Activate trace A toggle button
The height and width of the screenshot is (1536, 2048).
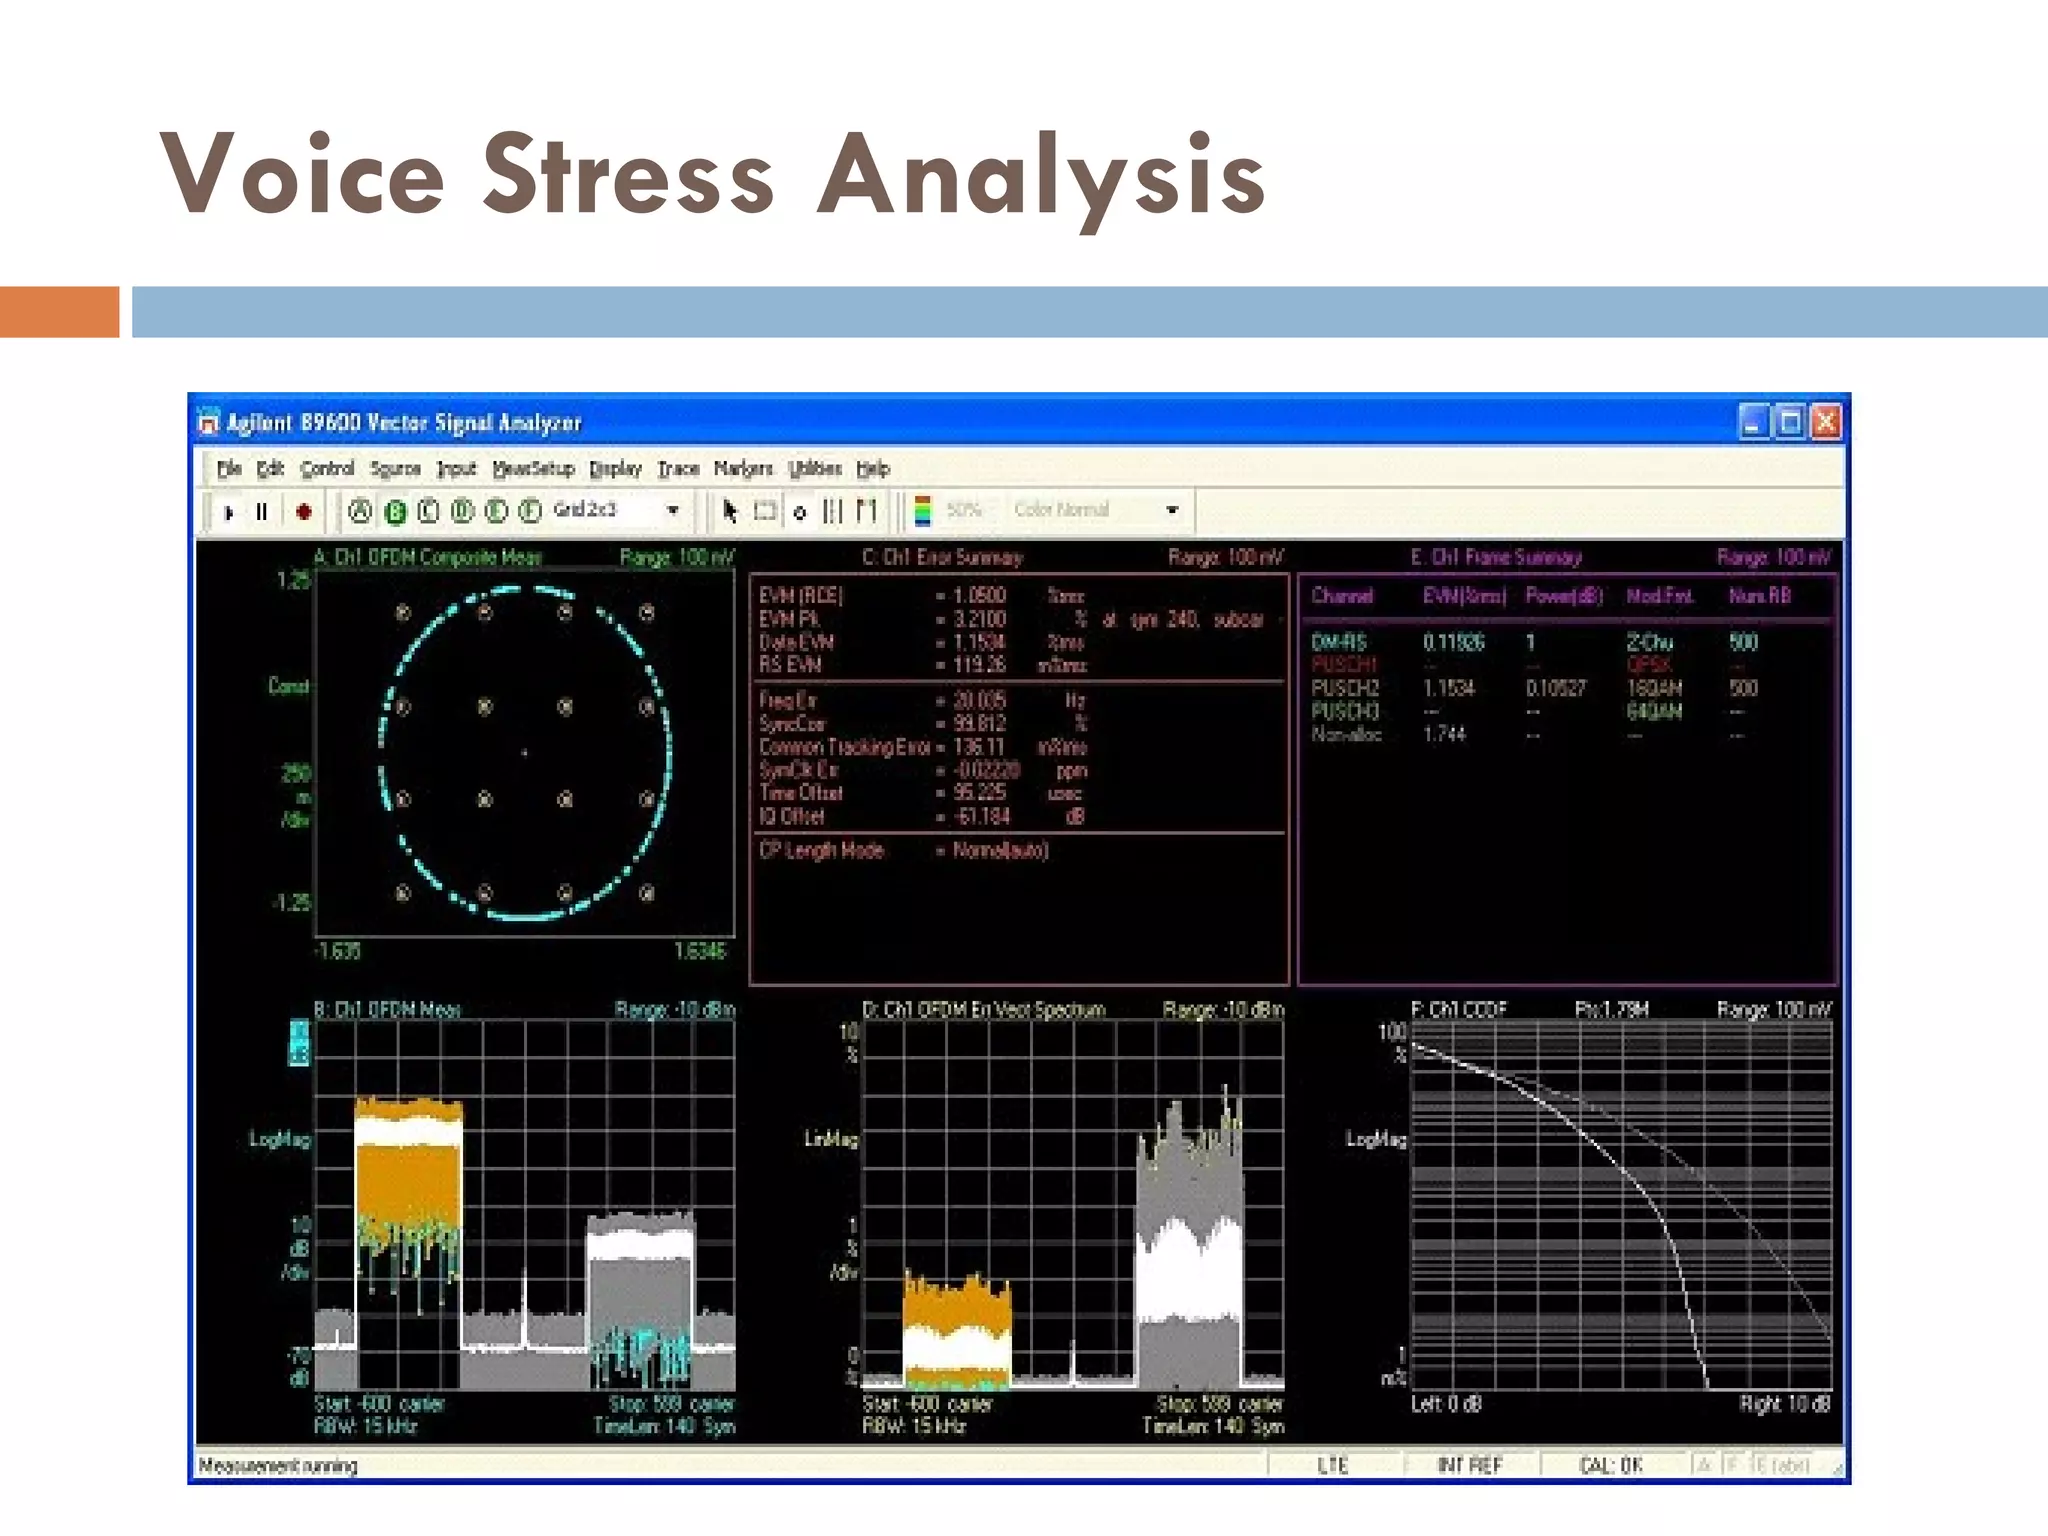pos(360,512)
